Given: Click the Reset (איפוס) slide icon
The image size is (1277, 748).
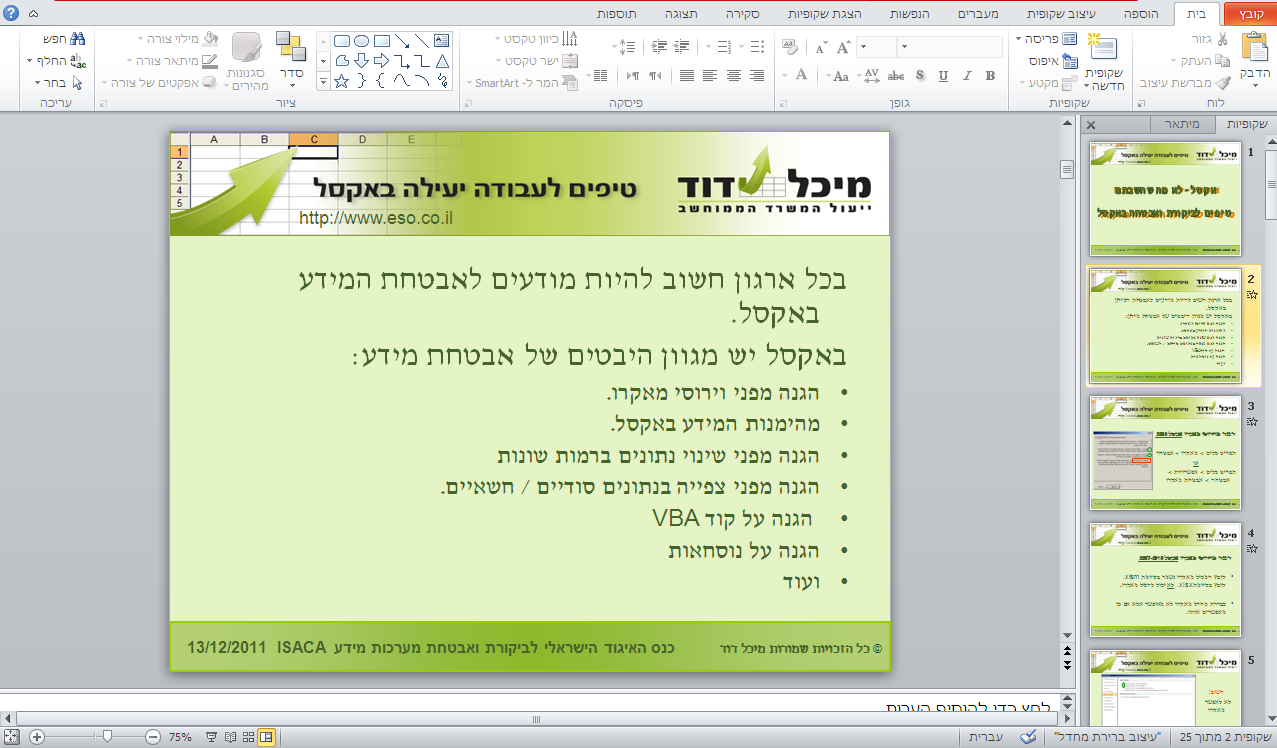Looking at the screenshot, I should pyautogui.click(x=1069, y=60).
